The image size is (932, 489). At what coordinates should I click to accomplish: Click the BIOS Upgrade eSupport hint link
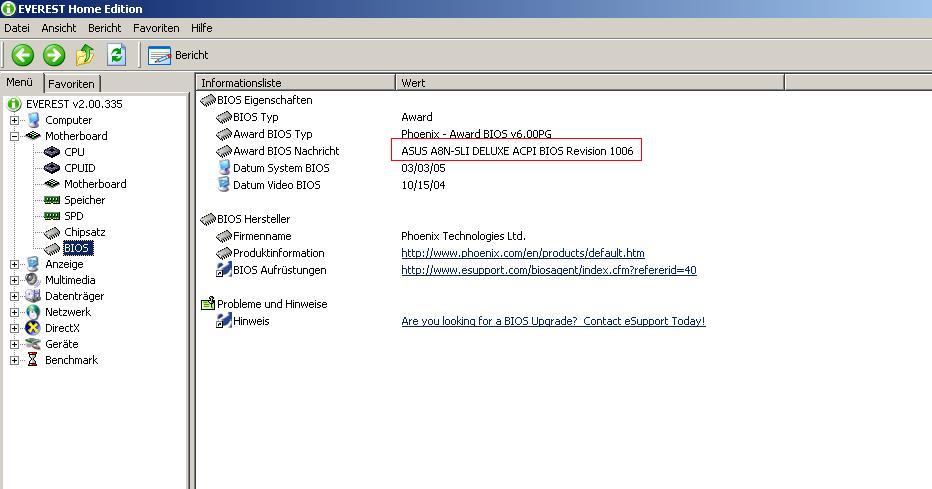click(553, 321)
